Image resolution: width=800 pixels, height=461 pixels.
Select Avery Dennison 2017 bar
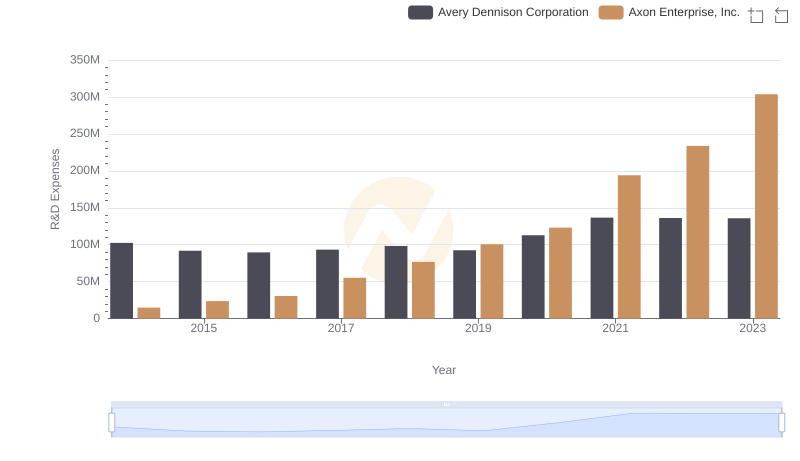click(x=327, y=284)
